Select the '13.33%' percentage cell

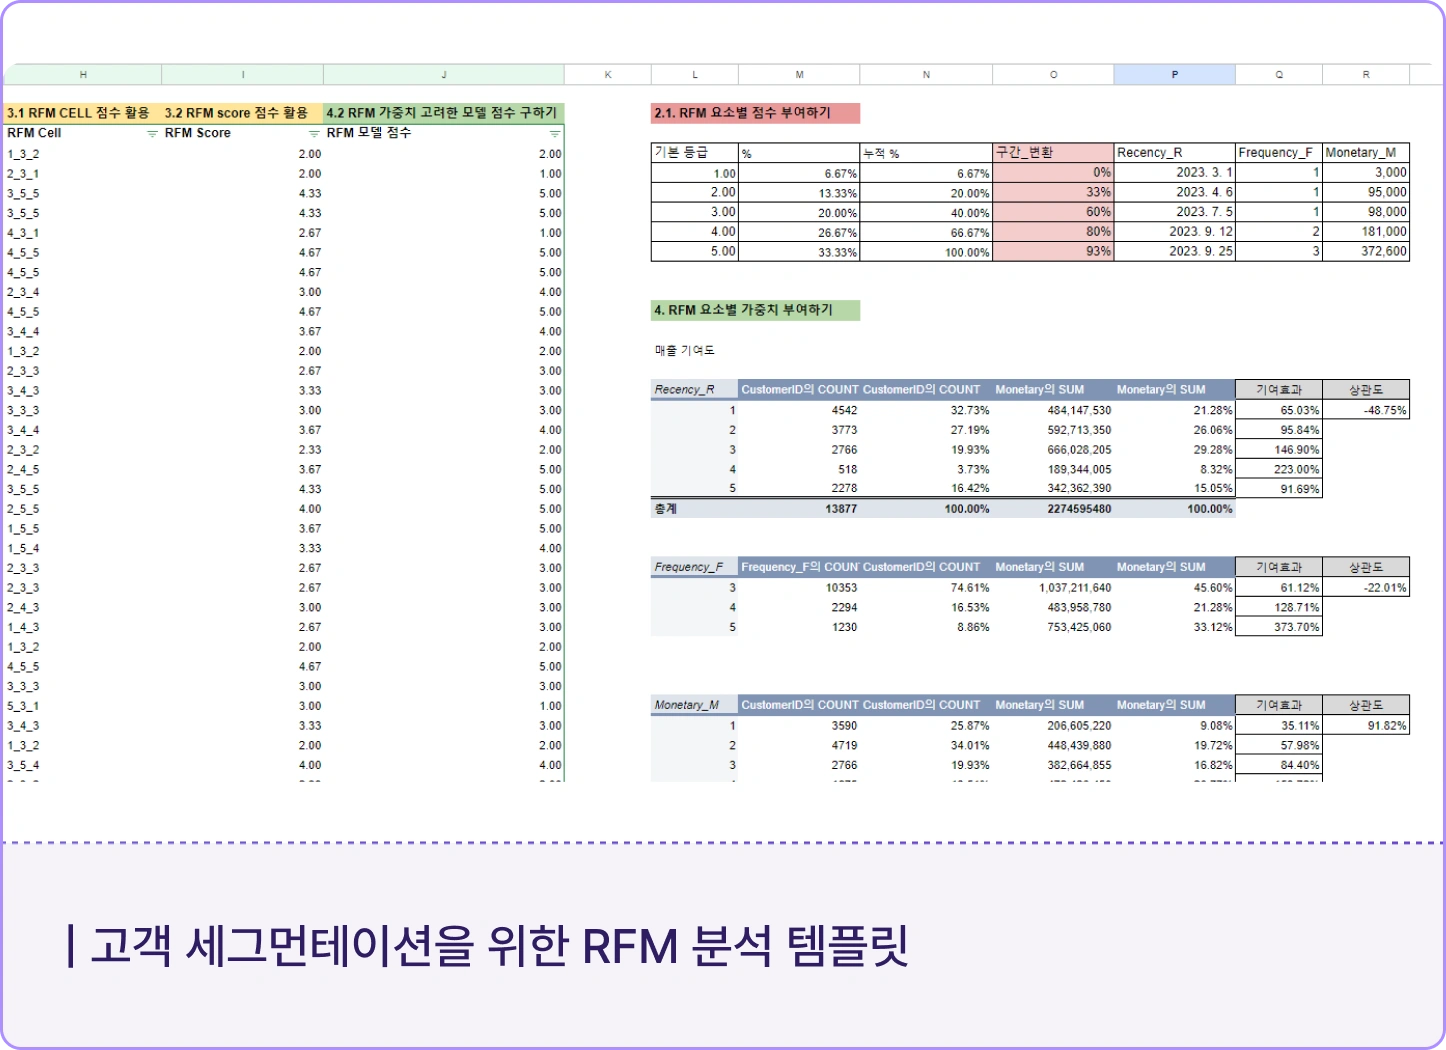point(799,193)
